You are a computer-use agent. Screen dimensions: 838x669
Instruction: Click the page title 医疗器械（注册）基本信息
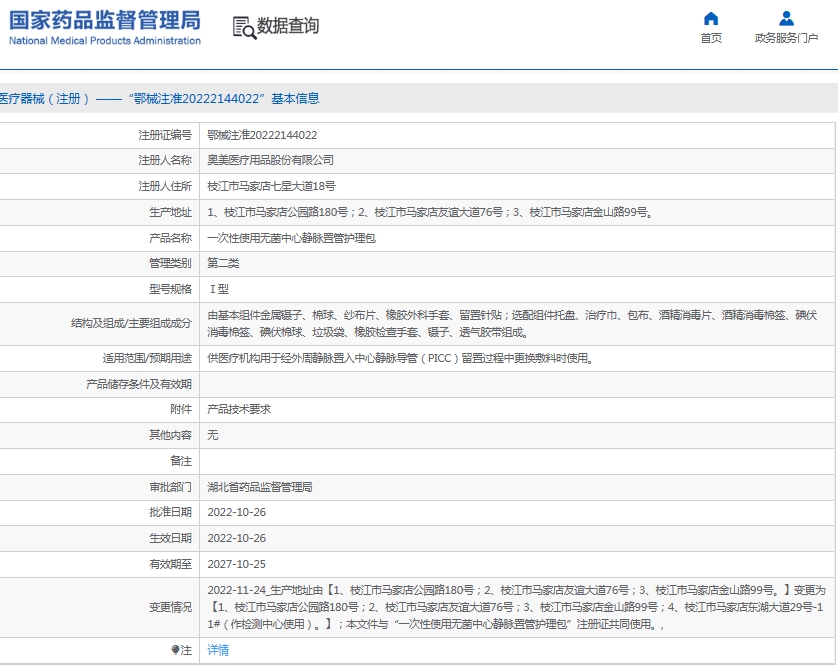point(159,98)
